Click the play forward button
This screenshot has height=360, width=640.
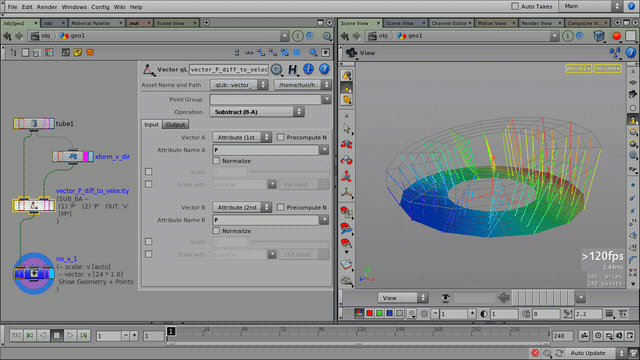(70, 336)
